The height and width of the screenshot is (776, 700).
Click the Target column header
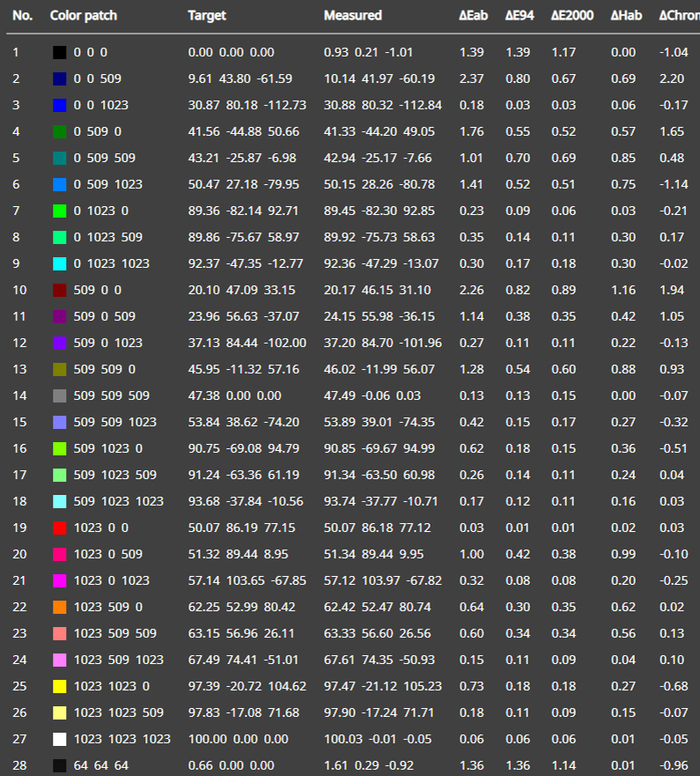tap(207, 15)
